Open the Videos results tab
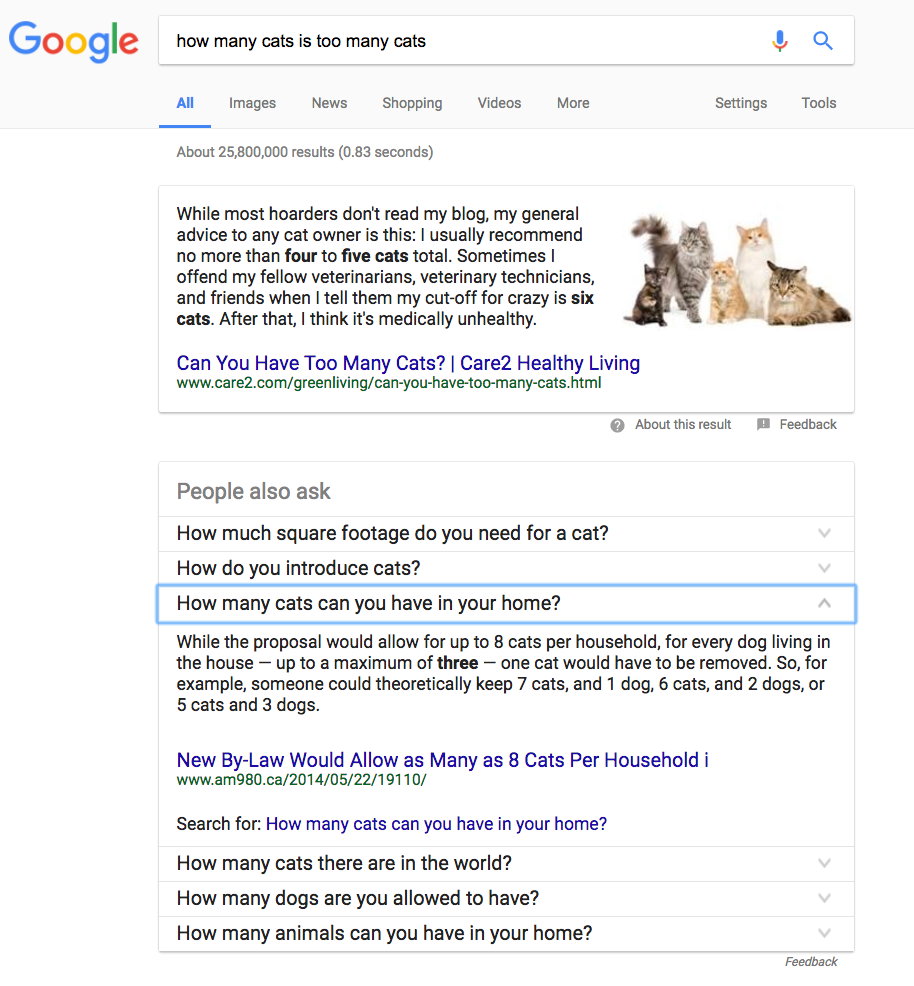Image resolution: width=914 pixels, height=986 pixels. [x=499, y=103]
